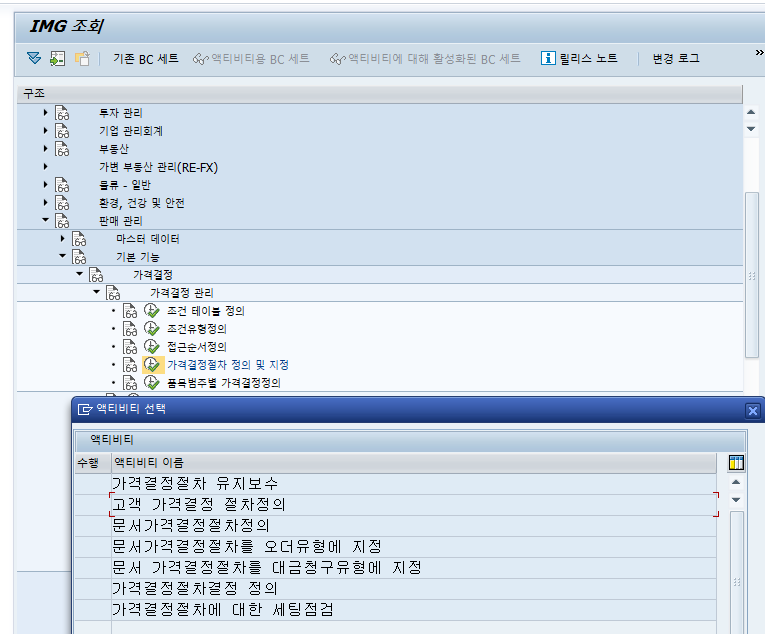Screen dimensions: 765x634
Task: Open 릴리스 노트
Action: 579,59
